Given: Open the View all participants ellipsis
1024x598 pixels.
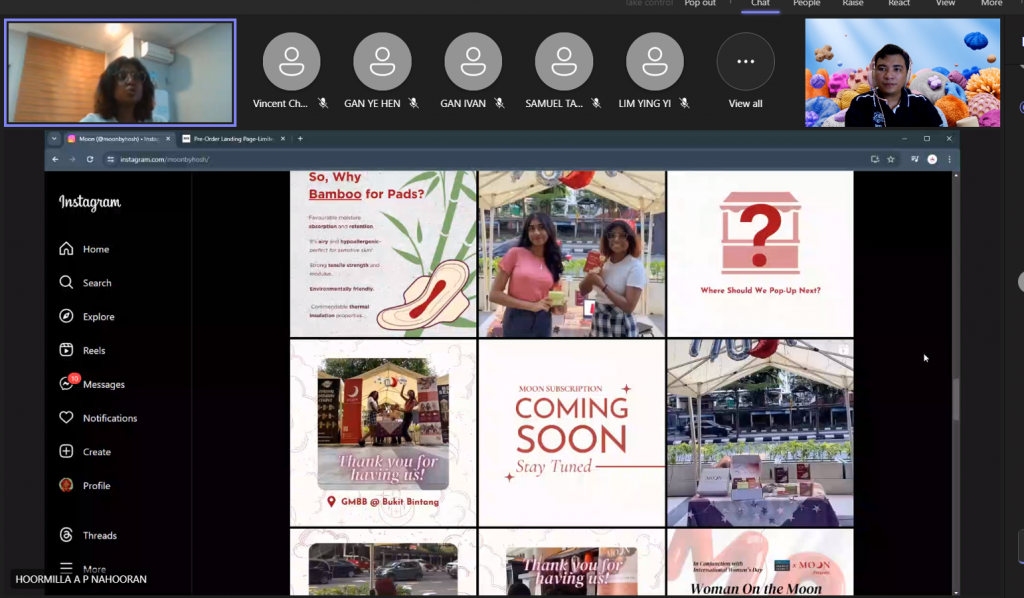Looking at the screenshot, I should coord(745,61).
